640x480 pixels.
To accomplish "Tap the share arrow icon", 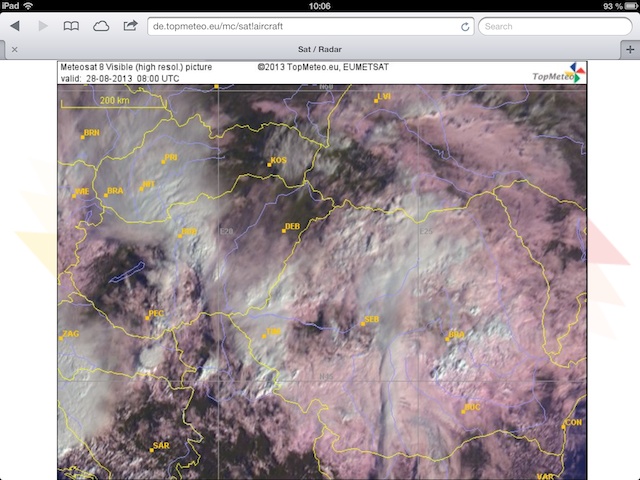I will click(130, 26).
